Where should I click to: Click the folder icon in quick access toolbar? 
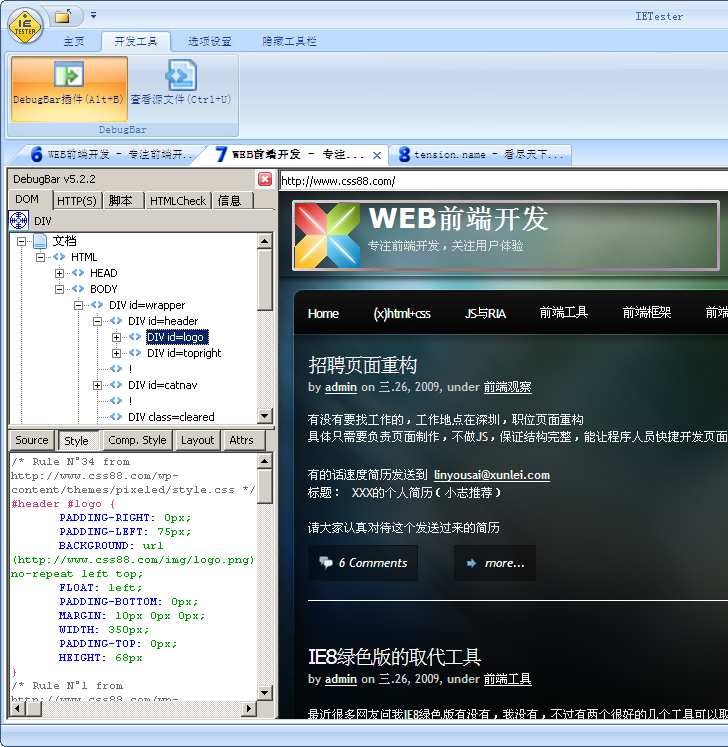click(x=63, y=16)
